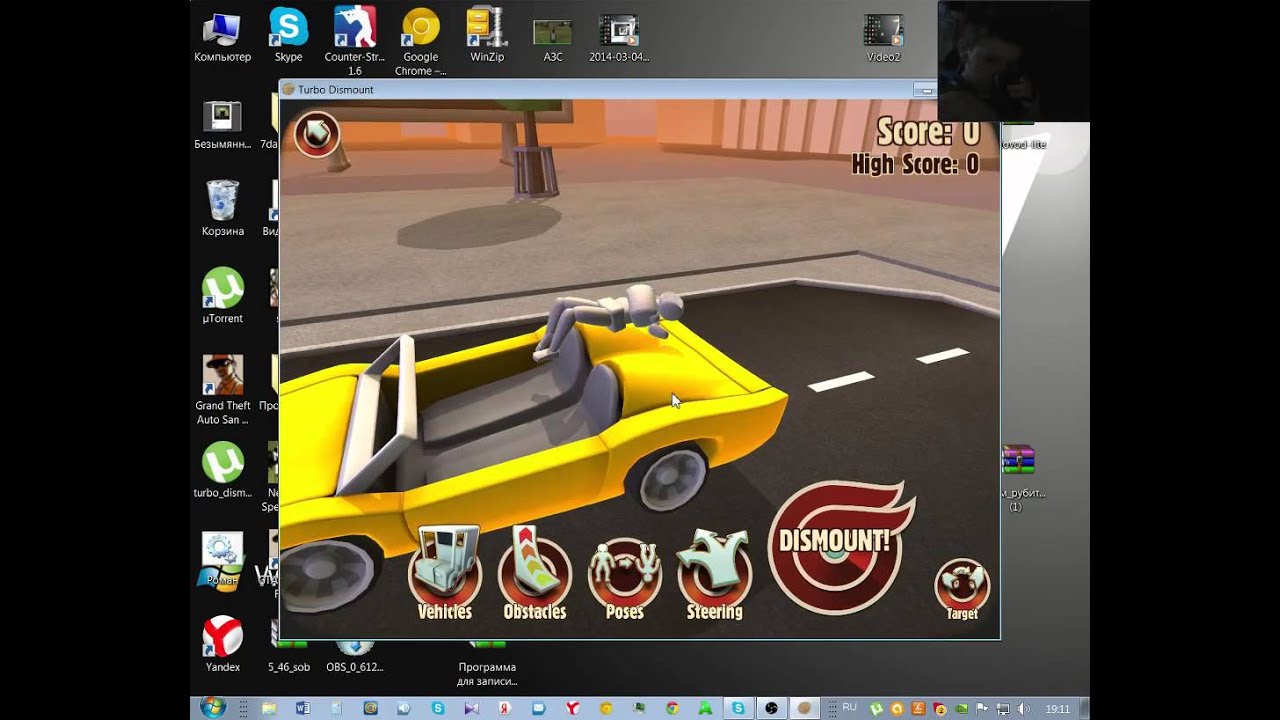Select the Google Chrome desktop shortcut
The height and width of the screenshot is (720, 1280).
[x=421, y=42]
